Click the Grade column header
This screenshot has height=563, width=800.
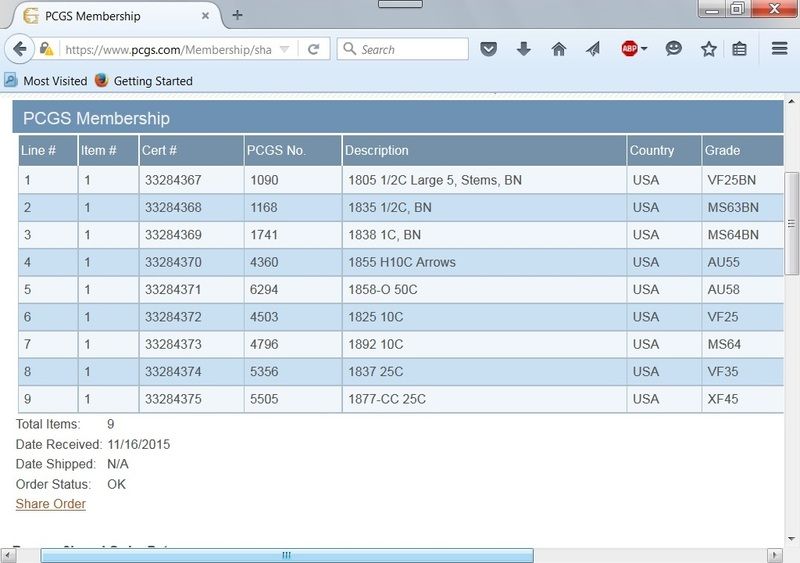[742, 150]
